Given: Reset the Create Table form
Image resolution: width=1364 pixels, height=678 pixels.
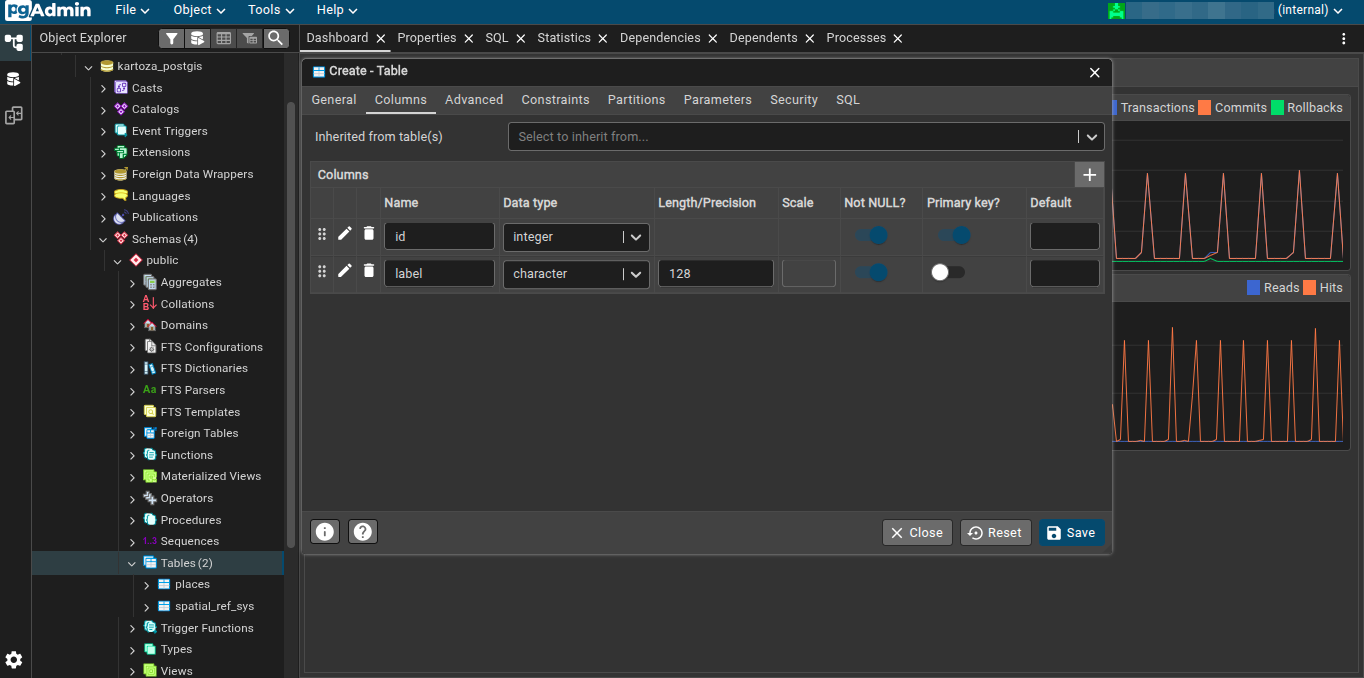Looking at the screenshot, I should [995, 532].
